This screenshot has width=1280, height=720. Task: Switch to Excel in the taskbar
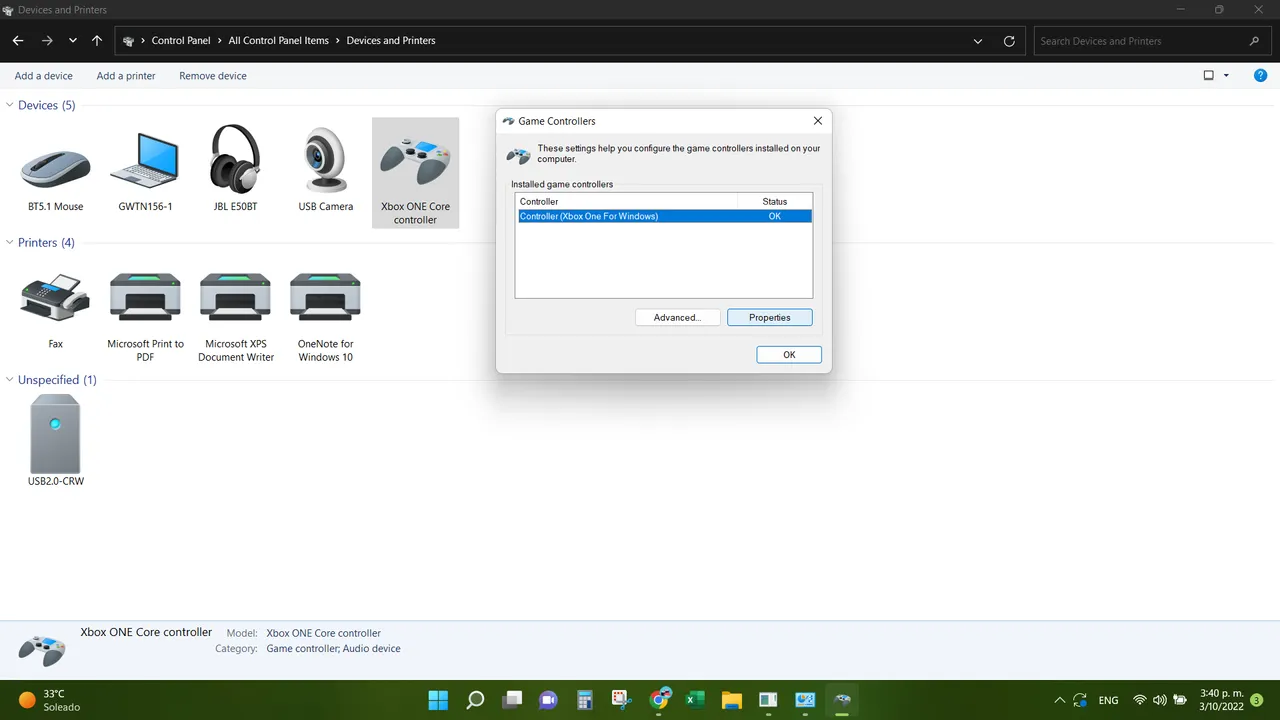(x=695, y=700)
